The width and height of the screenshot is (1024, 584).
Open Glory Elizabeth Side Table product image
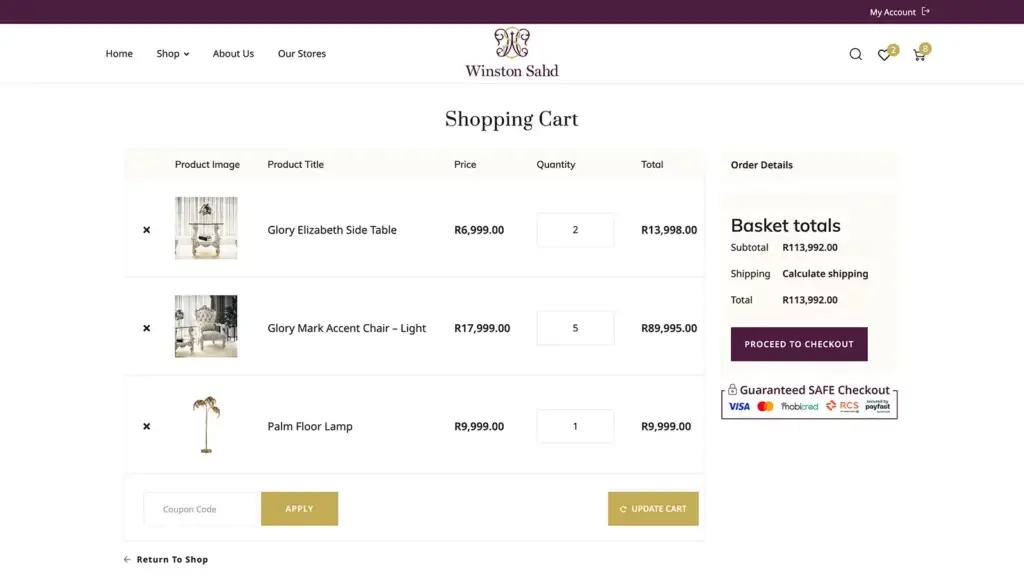coord(206,228)
